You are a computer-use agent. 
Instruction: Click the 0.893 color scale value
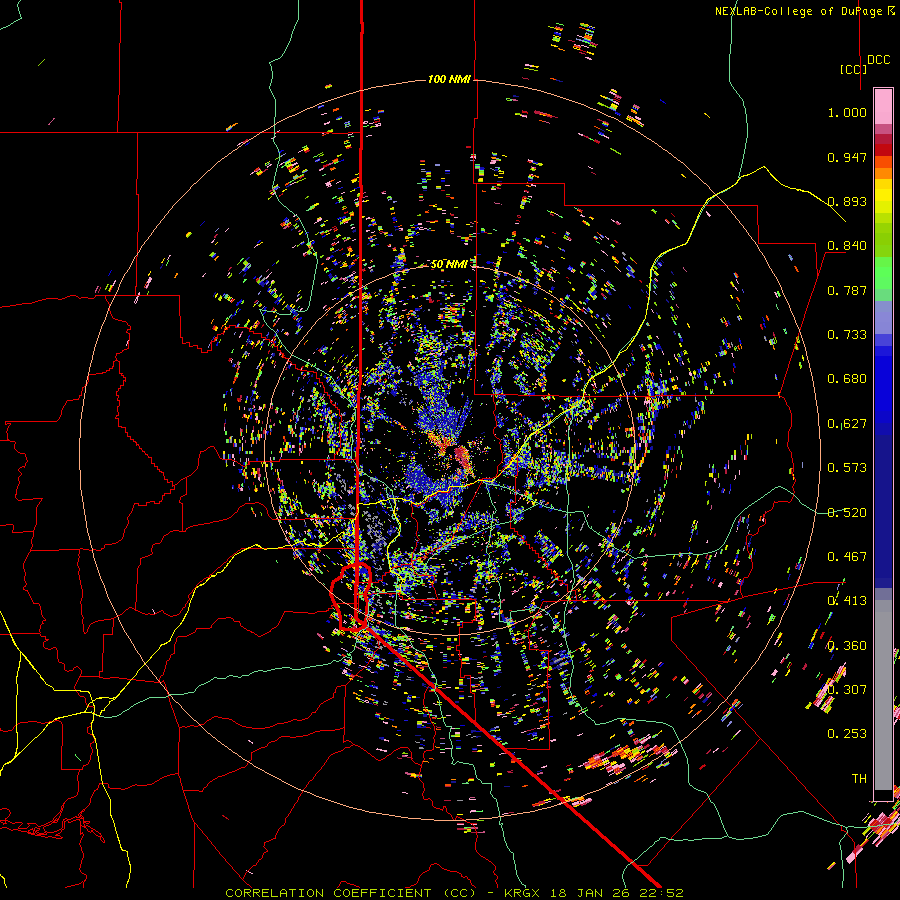coord(847,201)
